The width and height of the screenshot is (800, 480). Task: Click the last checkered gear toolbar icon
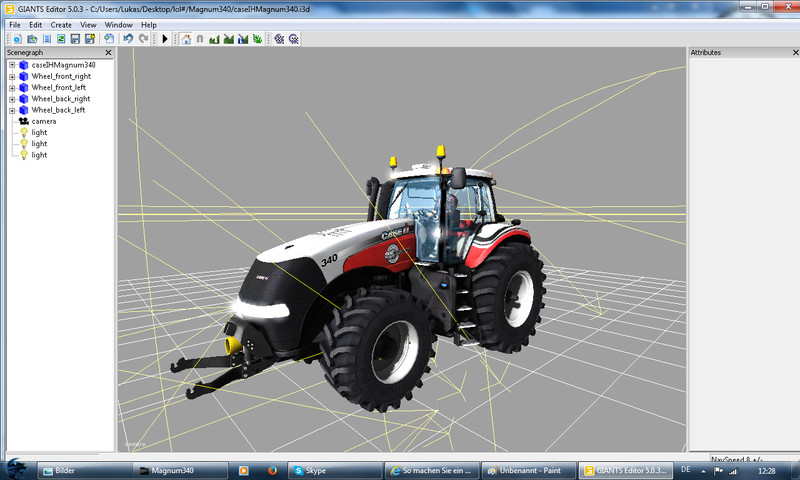tap(293, 39)
